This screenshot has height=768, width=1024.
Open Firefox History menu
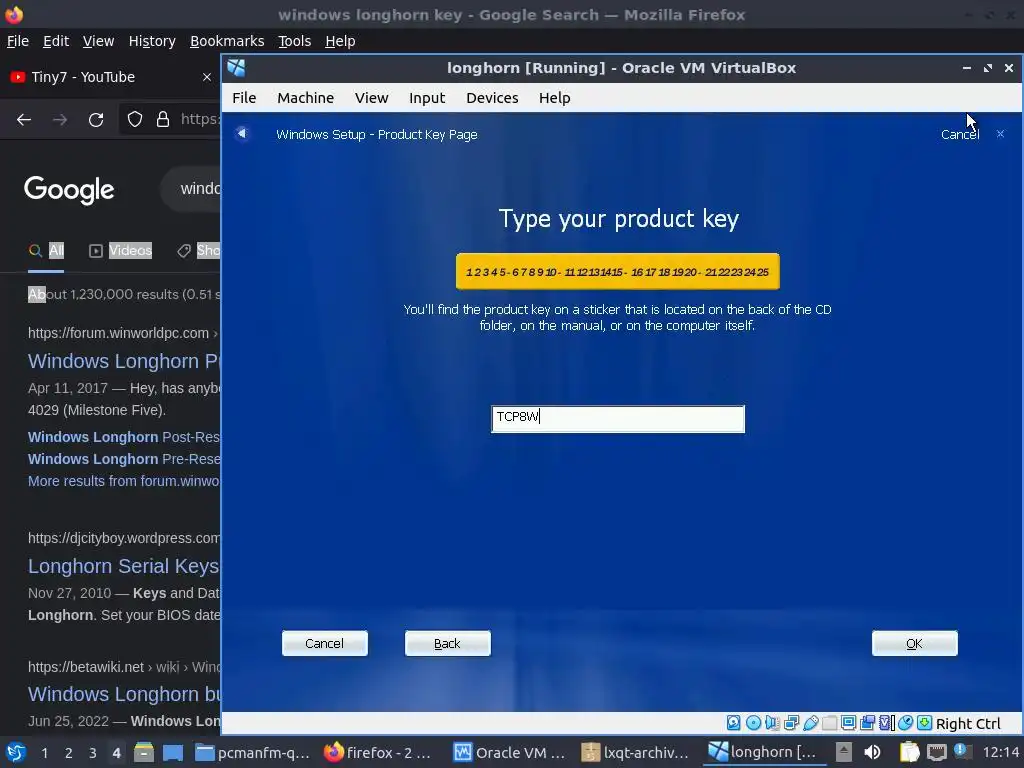pos(152,41)
